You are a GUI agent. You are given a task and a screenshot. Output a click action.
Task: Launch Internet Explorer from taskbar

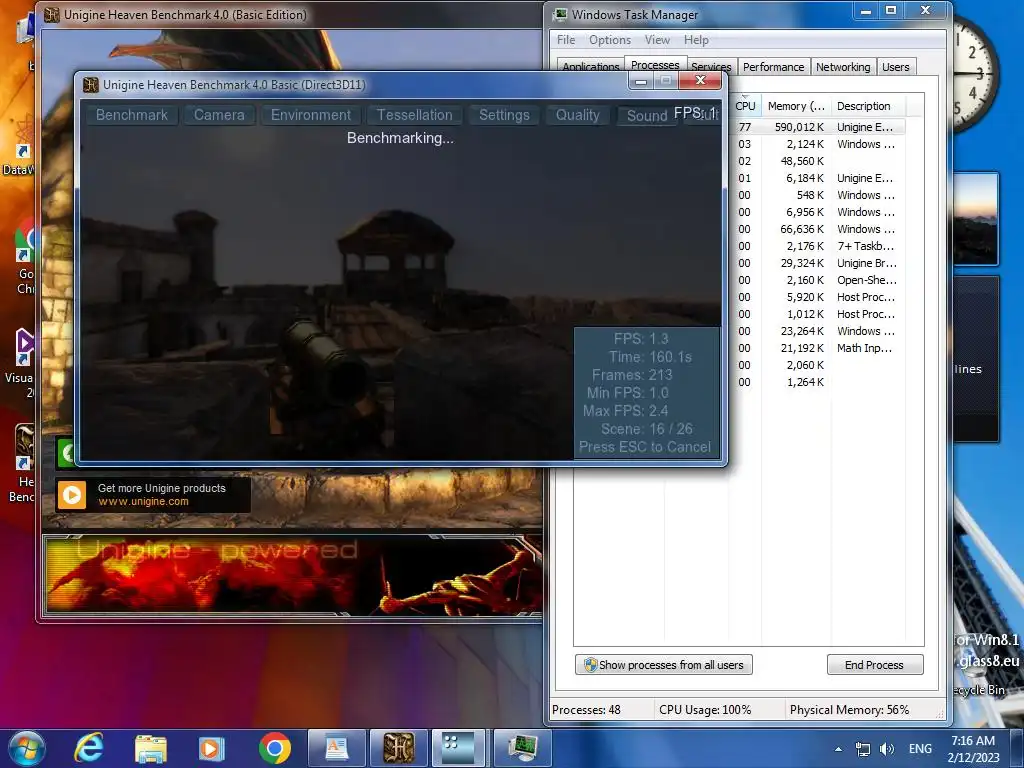pos(88,748)
